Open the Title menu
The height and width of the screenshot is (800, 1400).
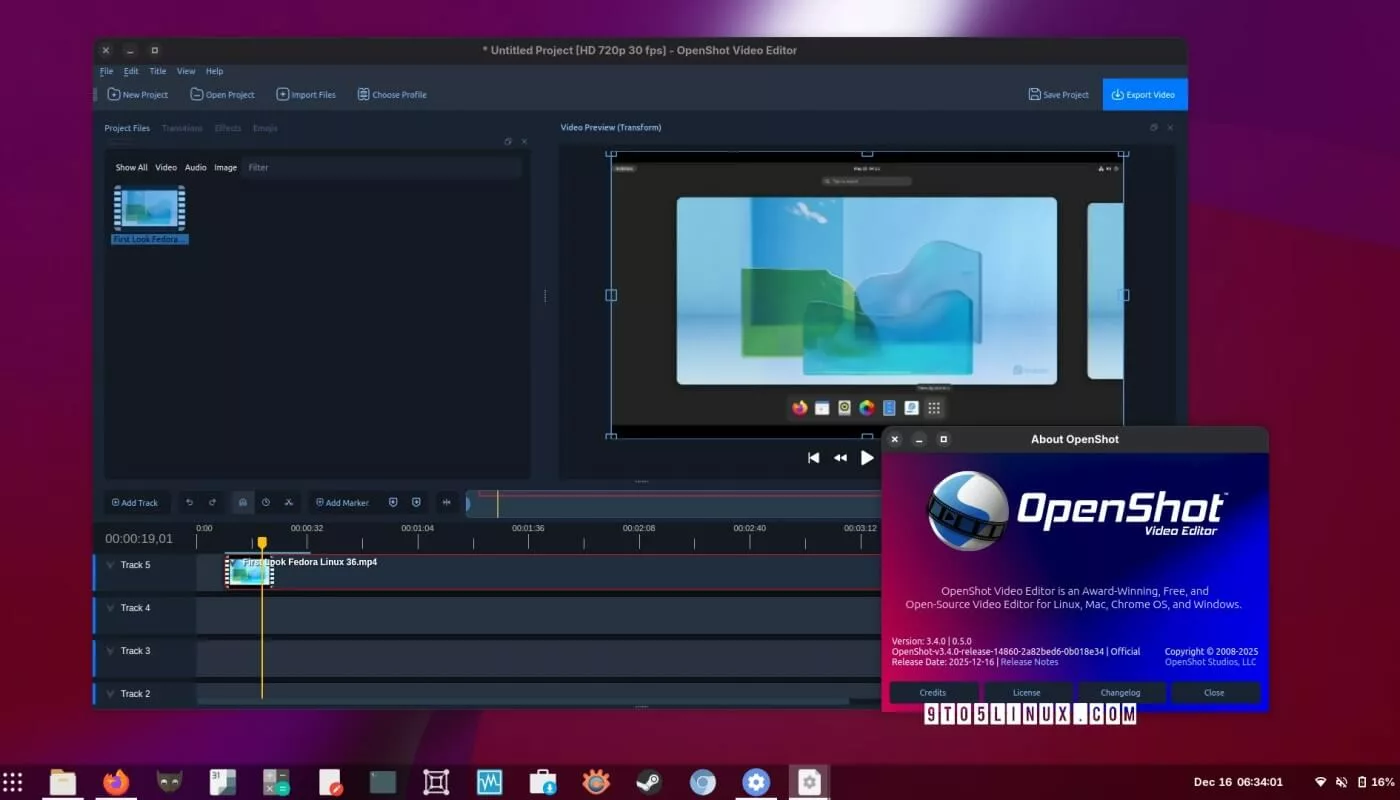158,72
